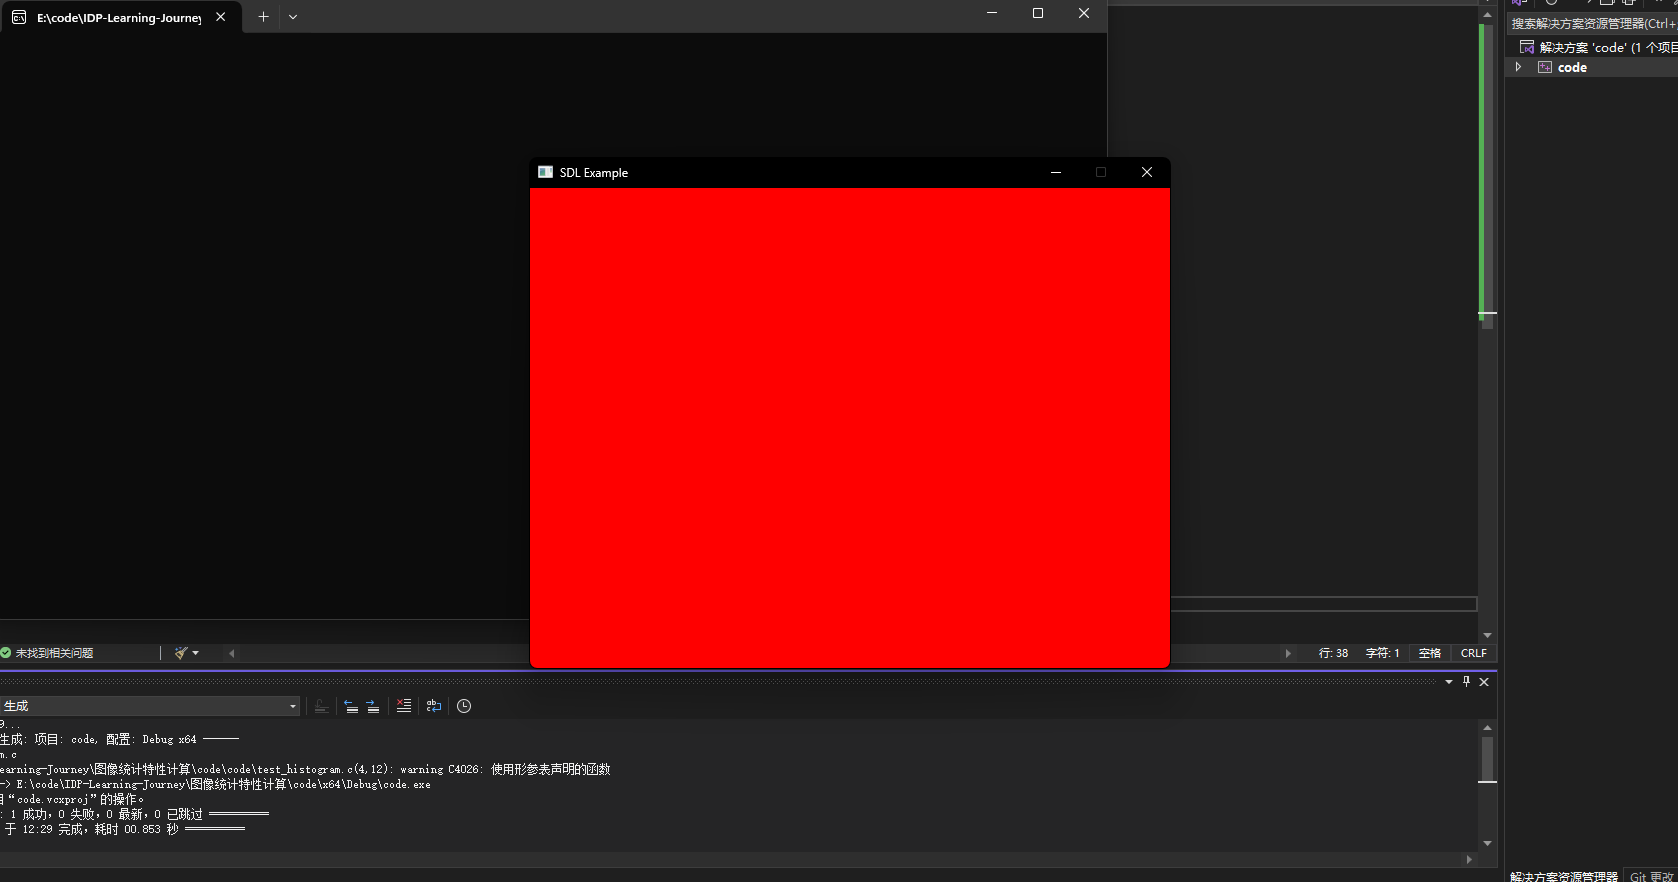Select the solution 'code' root node

click(x=1598, y=47)
